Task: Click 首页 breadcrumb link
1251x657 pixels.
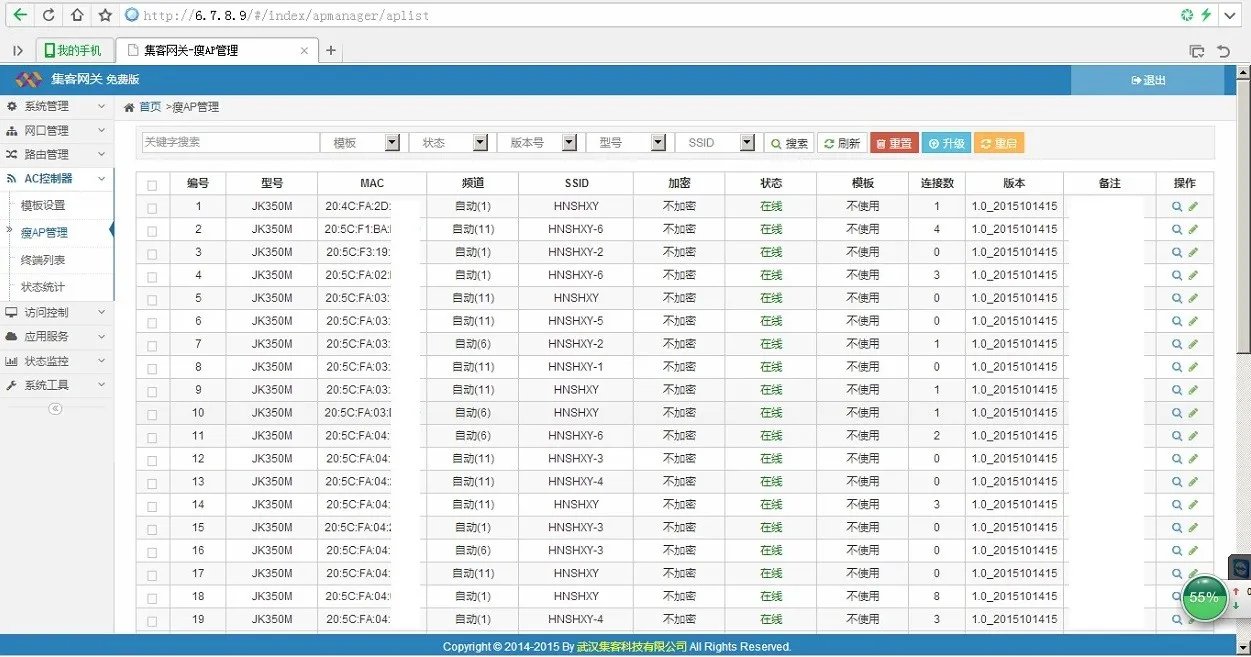Action: click(149, 107)
